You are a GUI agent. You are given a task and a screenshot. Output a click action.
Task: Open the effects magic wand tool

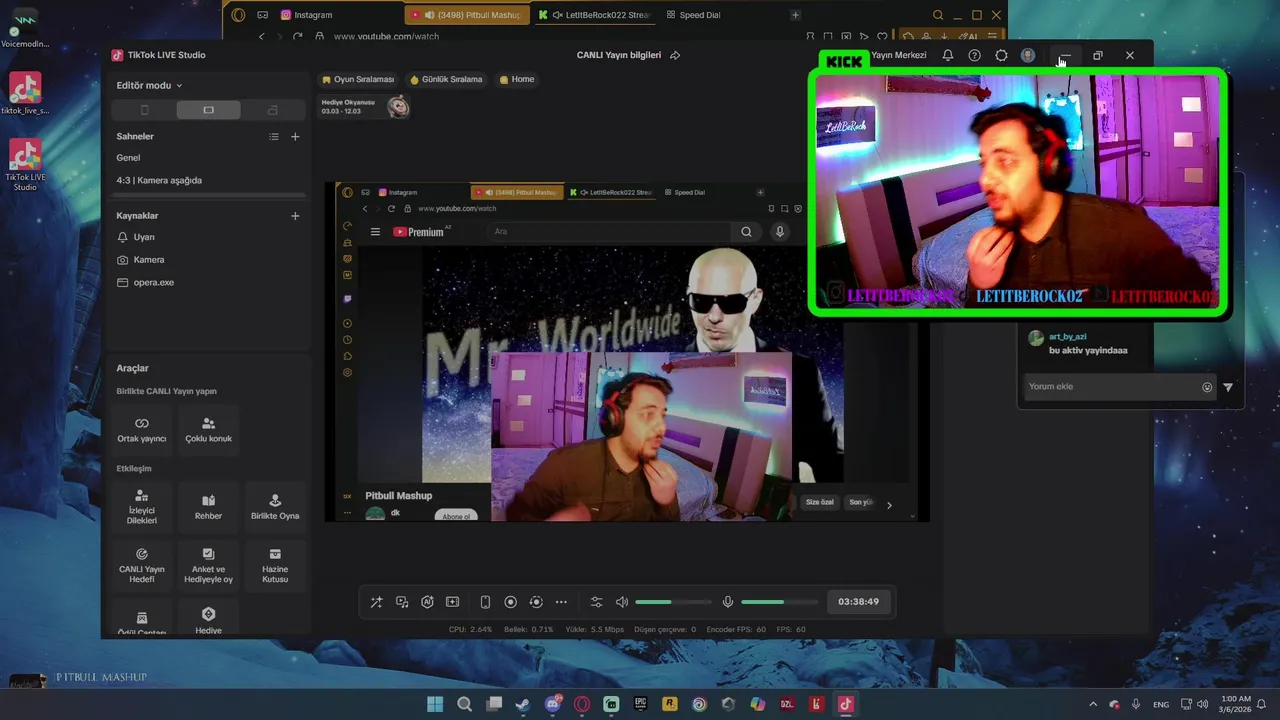coord(376,602)
